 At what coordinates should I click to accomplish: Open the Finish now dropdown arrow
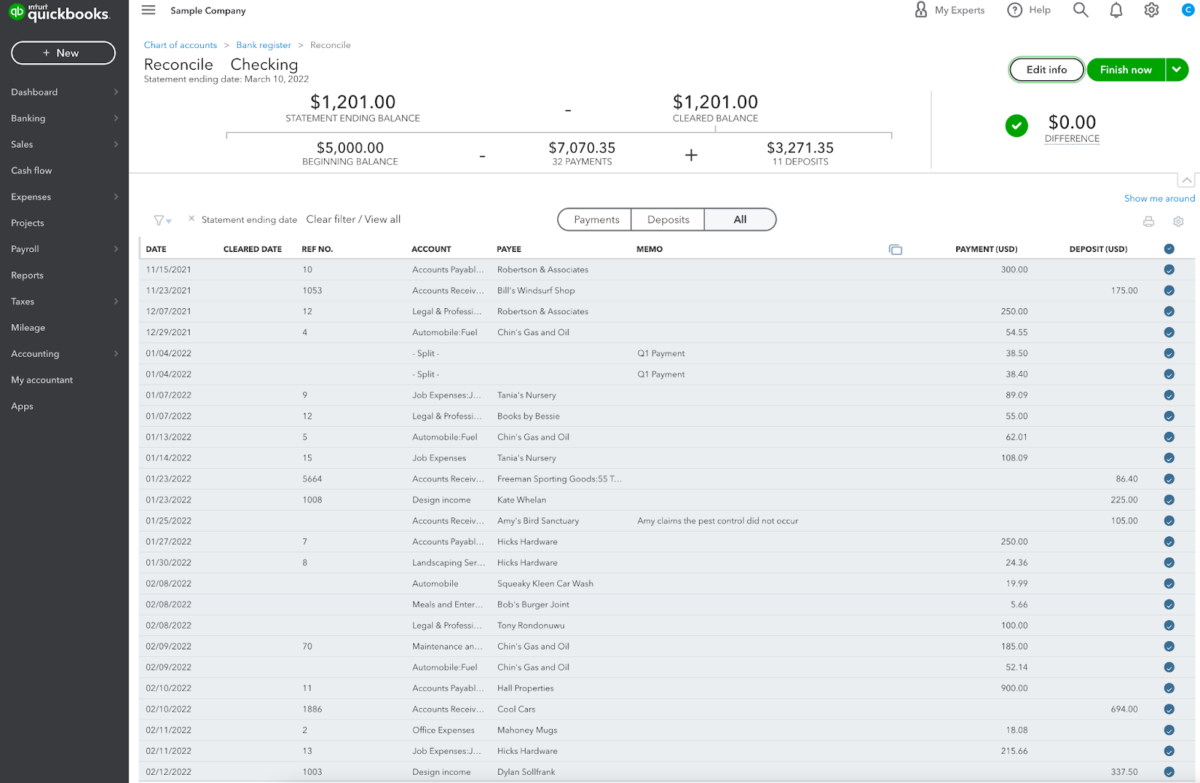click(1177, 69)
